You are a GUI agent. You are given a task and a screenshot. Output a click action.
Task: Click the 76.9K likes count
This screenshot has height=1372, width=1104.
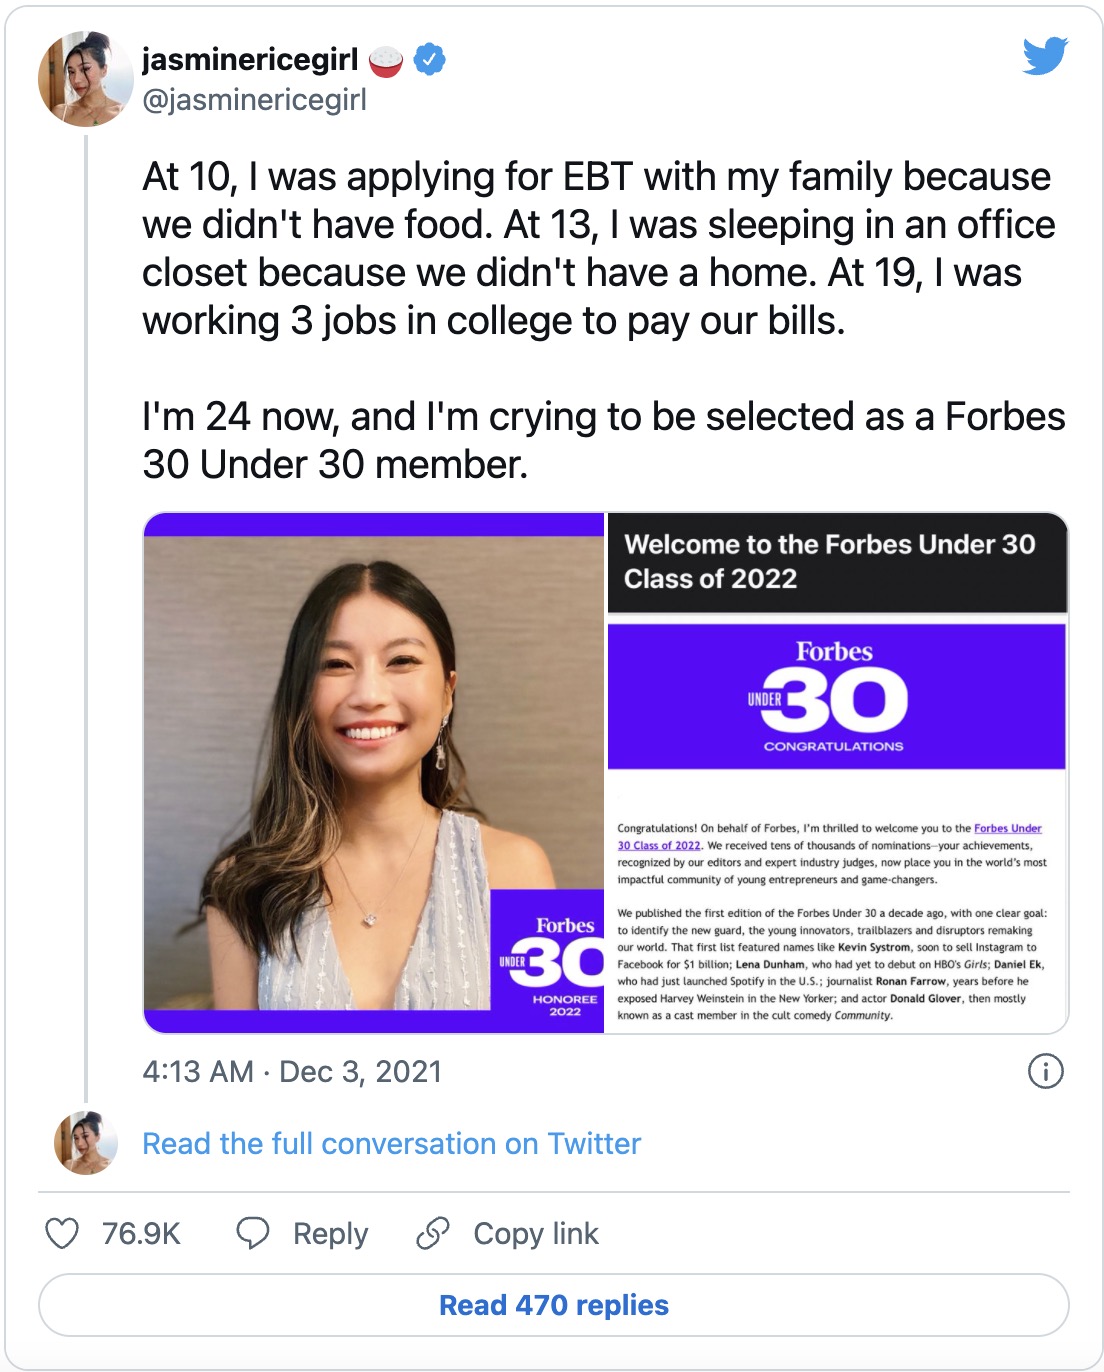[141, 1233]
